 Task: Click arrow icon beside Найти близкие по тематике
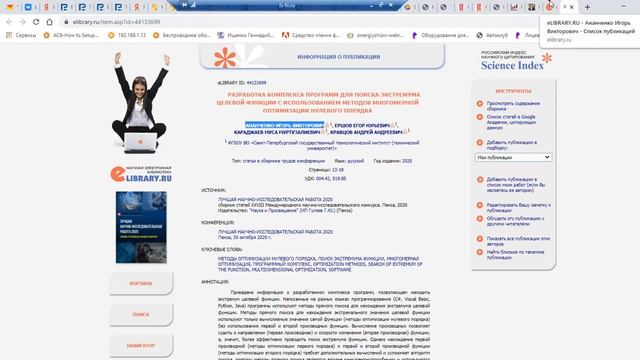480,252
